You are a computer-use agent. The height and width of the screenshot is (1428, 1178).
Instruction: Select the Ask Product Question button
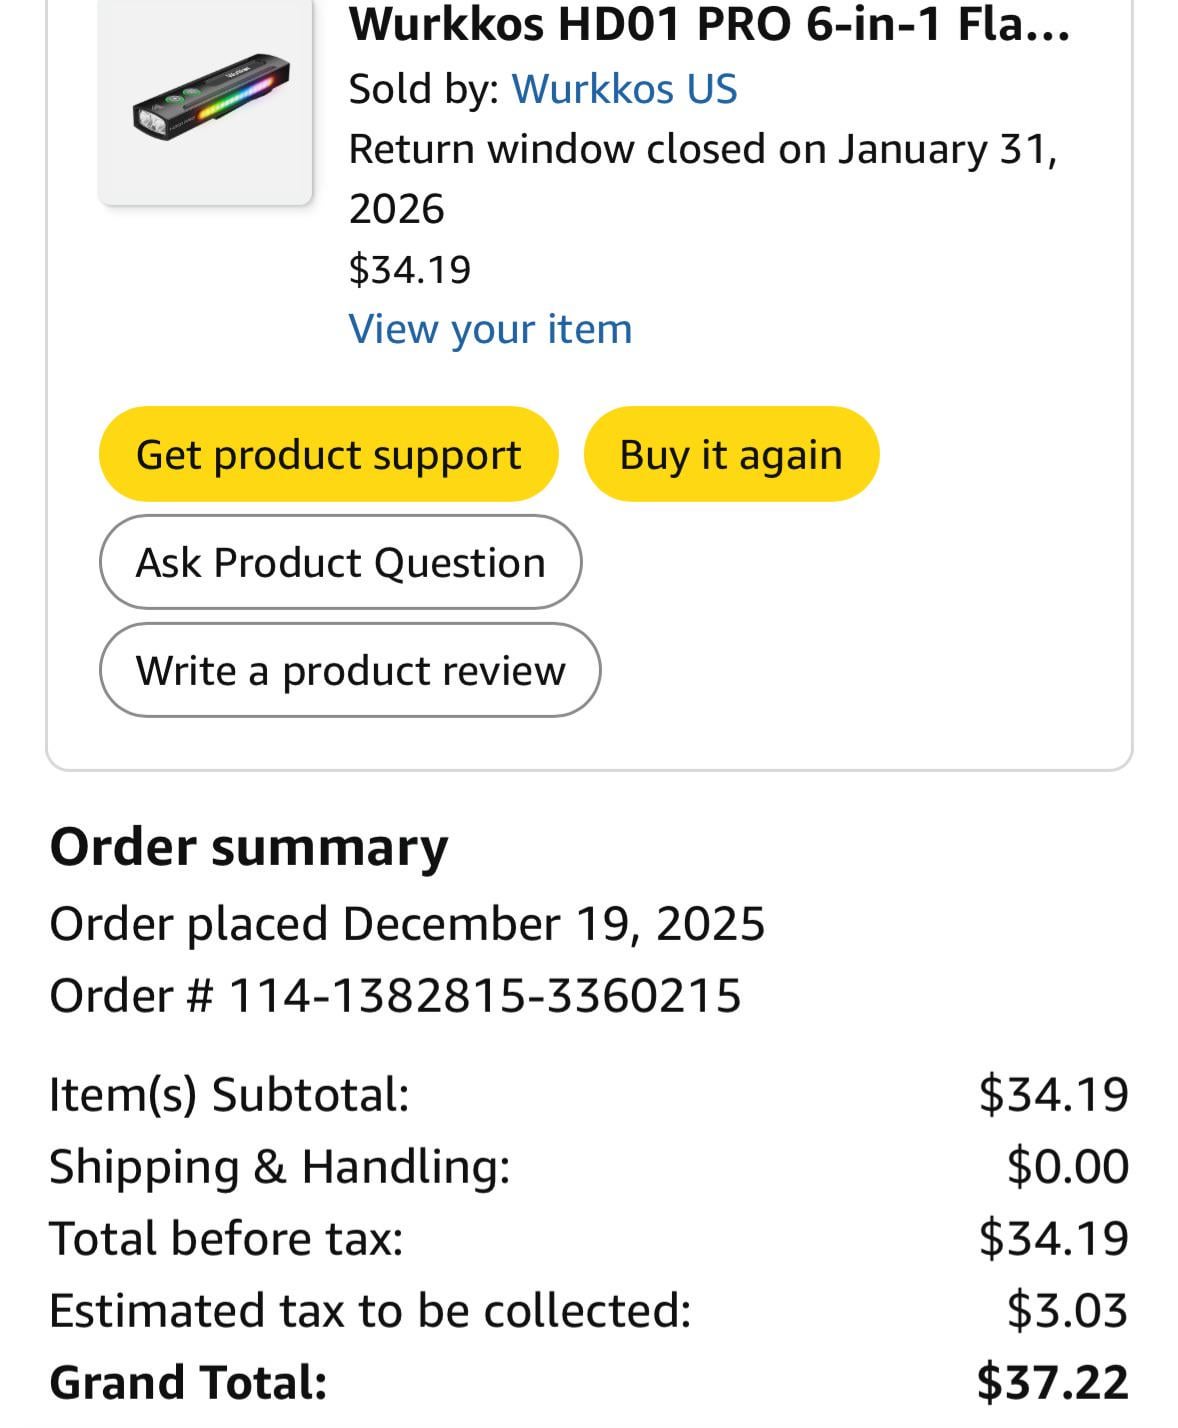pyautogui.click(x=340, y=562)
